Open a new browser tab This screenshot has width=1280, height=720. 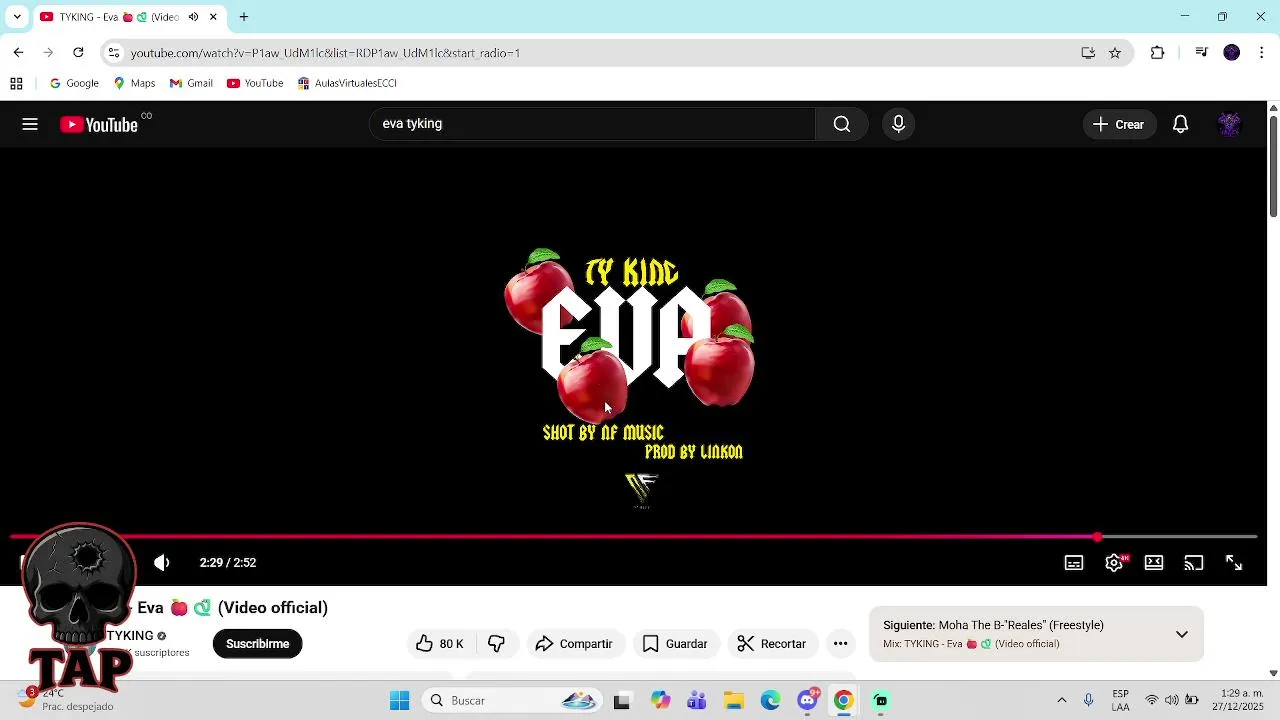[243, 17]
